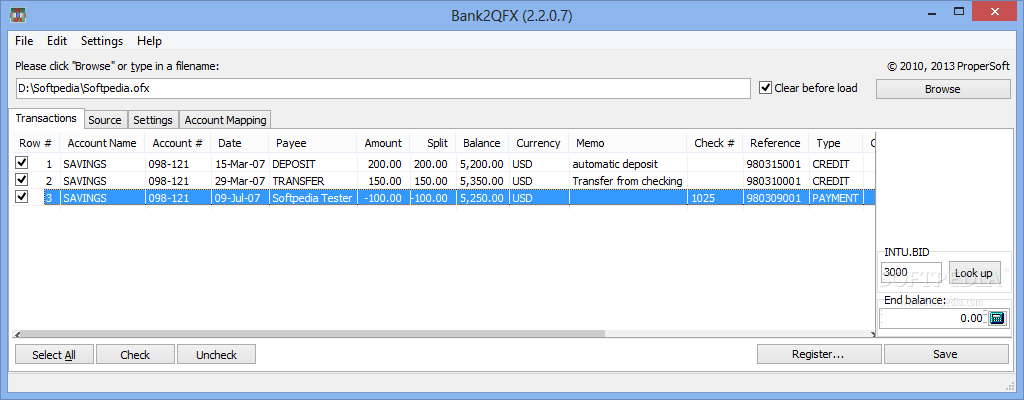
Task: Click the Softpedia Tester payee cell
Action: pos(313,197)
